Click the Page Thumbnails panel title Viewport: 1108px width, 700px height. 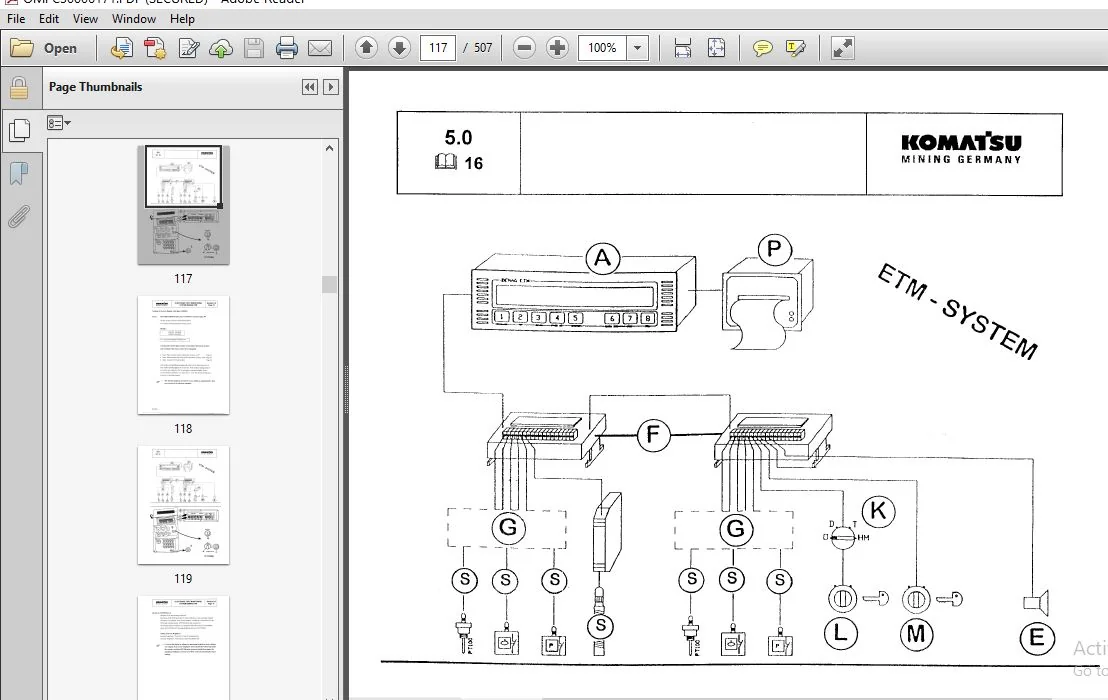click(x=95, y=87)
